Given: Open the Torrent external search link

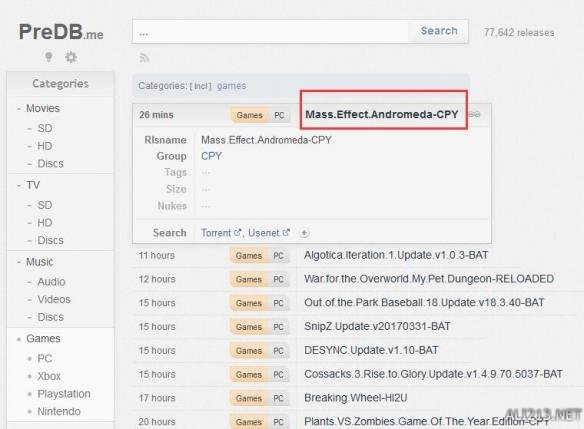Looking at the screenshot, I should click(221, 233).
